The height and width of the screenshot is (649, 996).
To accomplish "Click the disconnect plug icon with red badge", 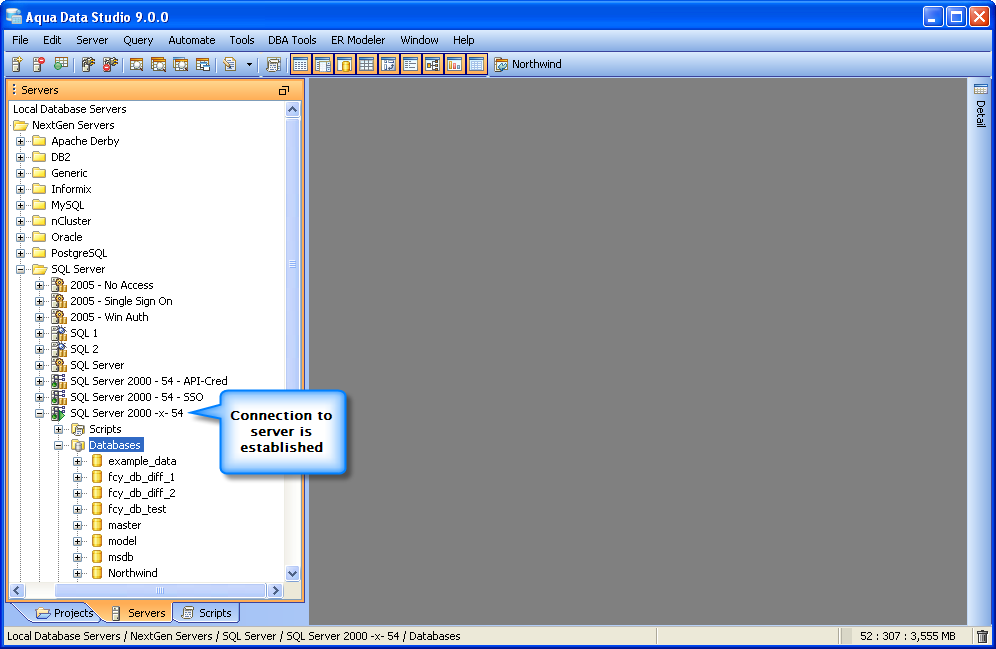I will click(x=111, y=64).
